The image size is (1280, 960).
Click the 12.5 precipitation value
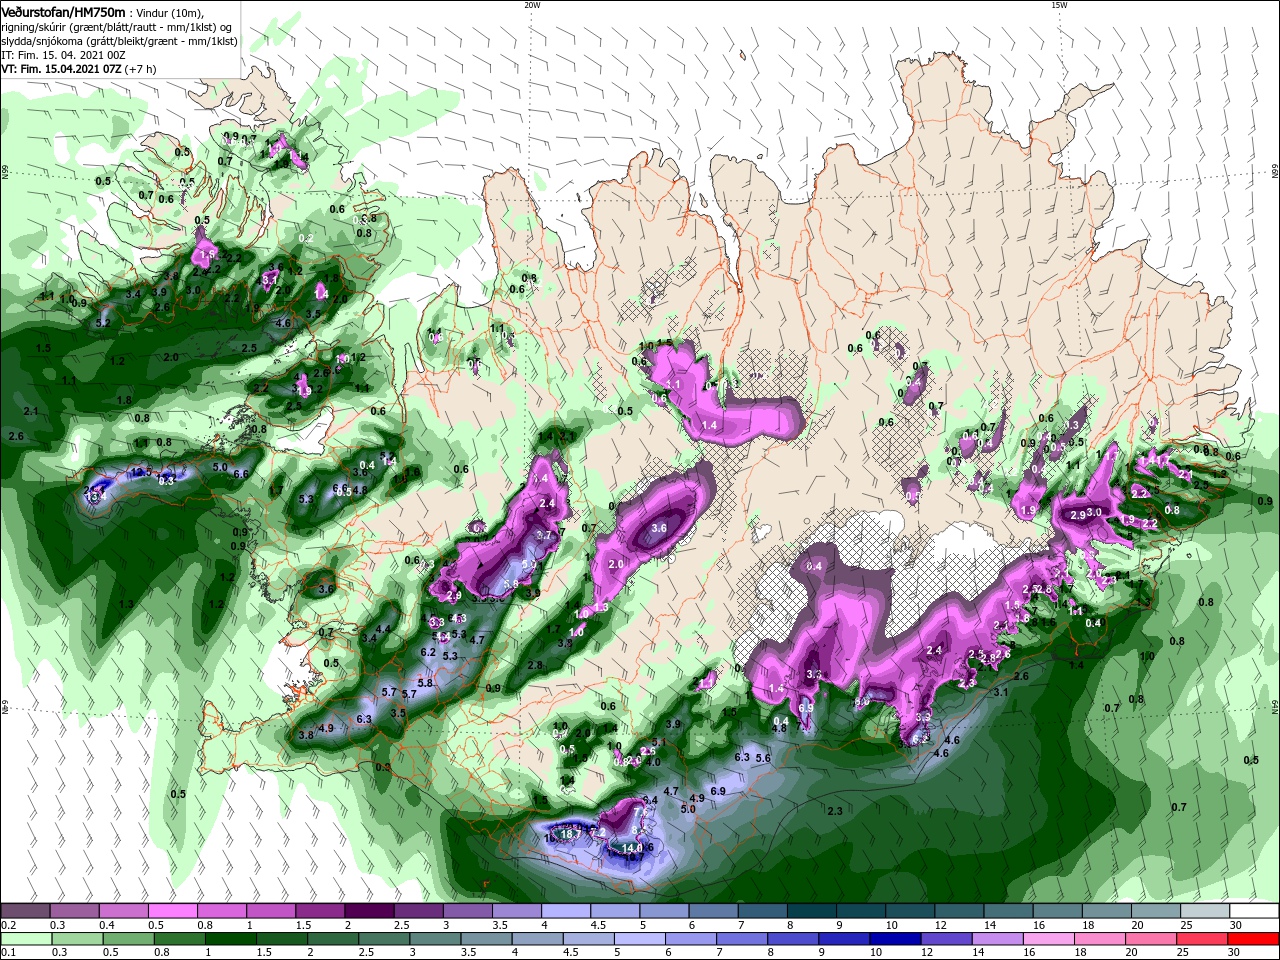pos(141,471)
